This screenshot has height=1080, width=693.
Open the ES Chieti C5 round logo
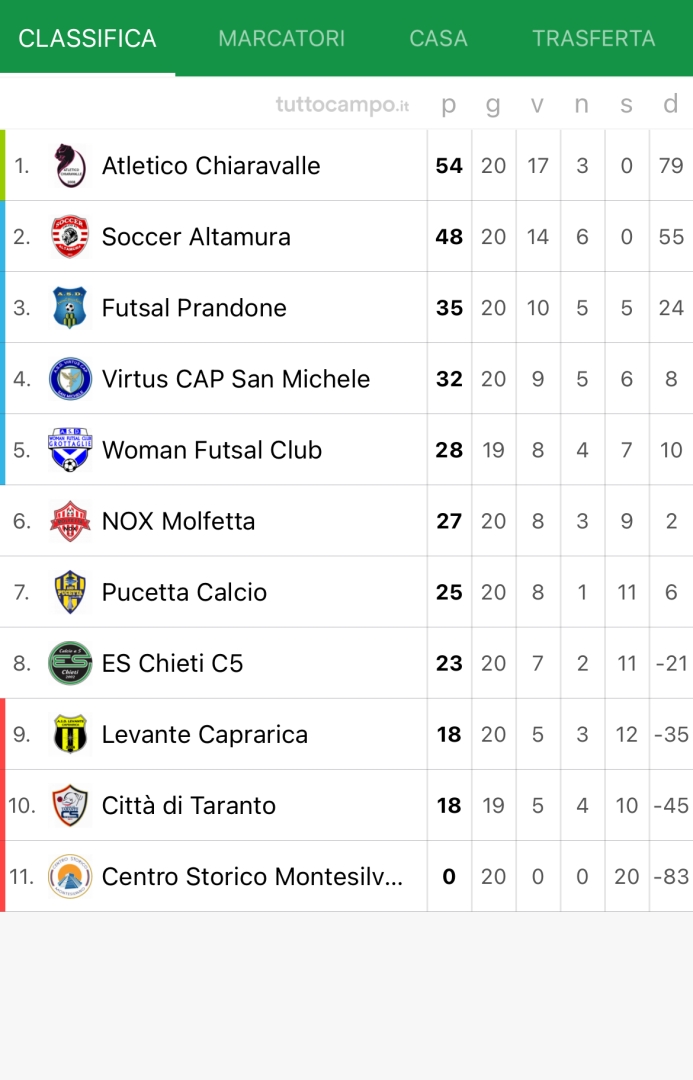70,663
